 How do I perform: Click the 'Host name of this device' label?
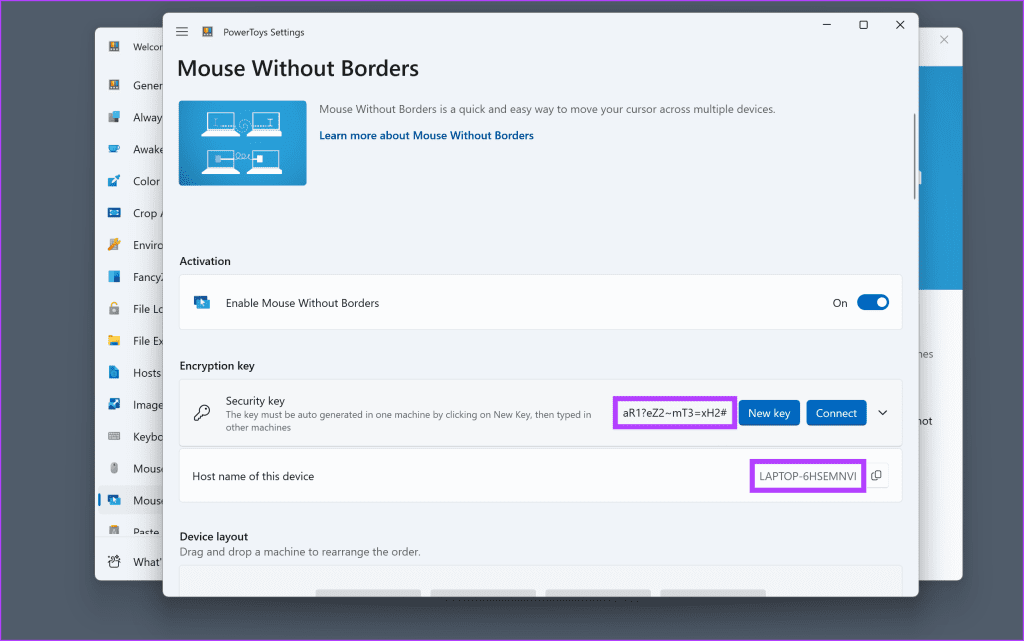click(253, 476)
